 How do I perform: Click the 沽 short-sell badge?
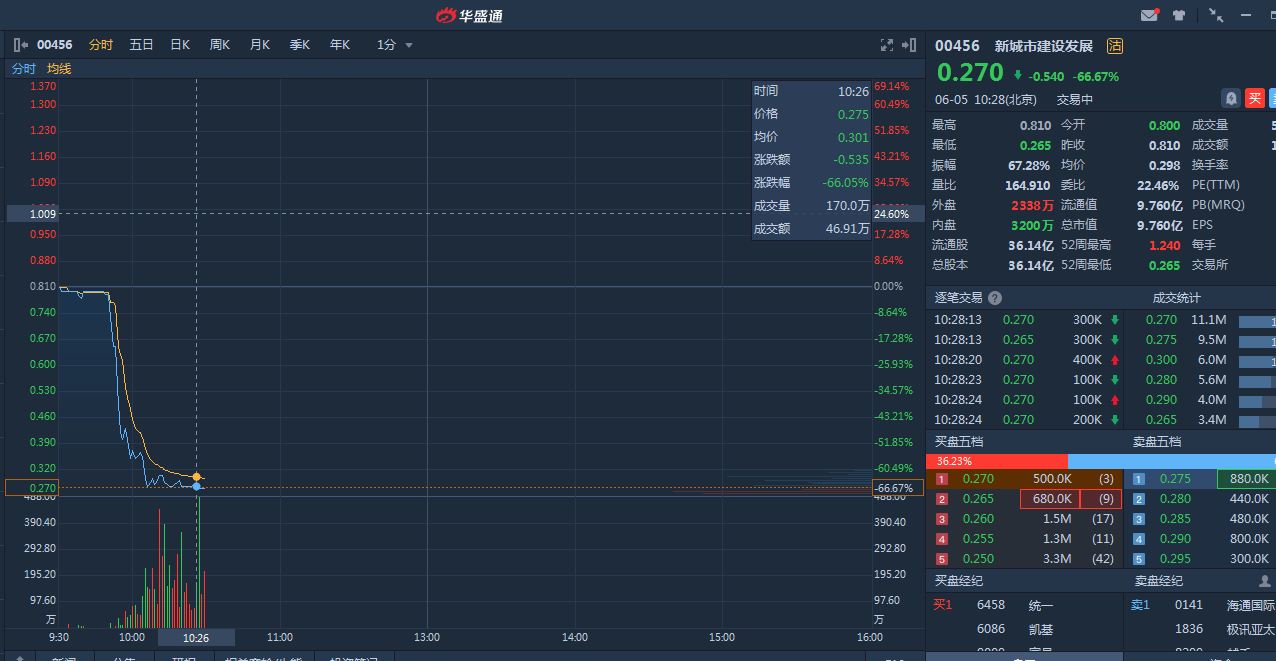[x=1115, y=46]
